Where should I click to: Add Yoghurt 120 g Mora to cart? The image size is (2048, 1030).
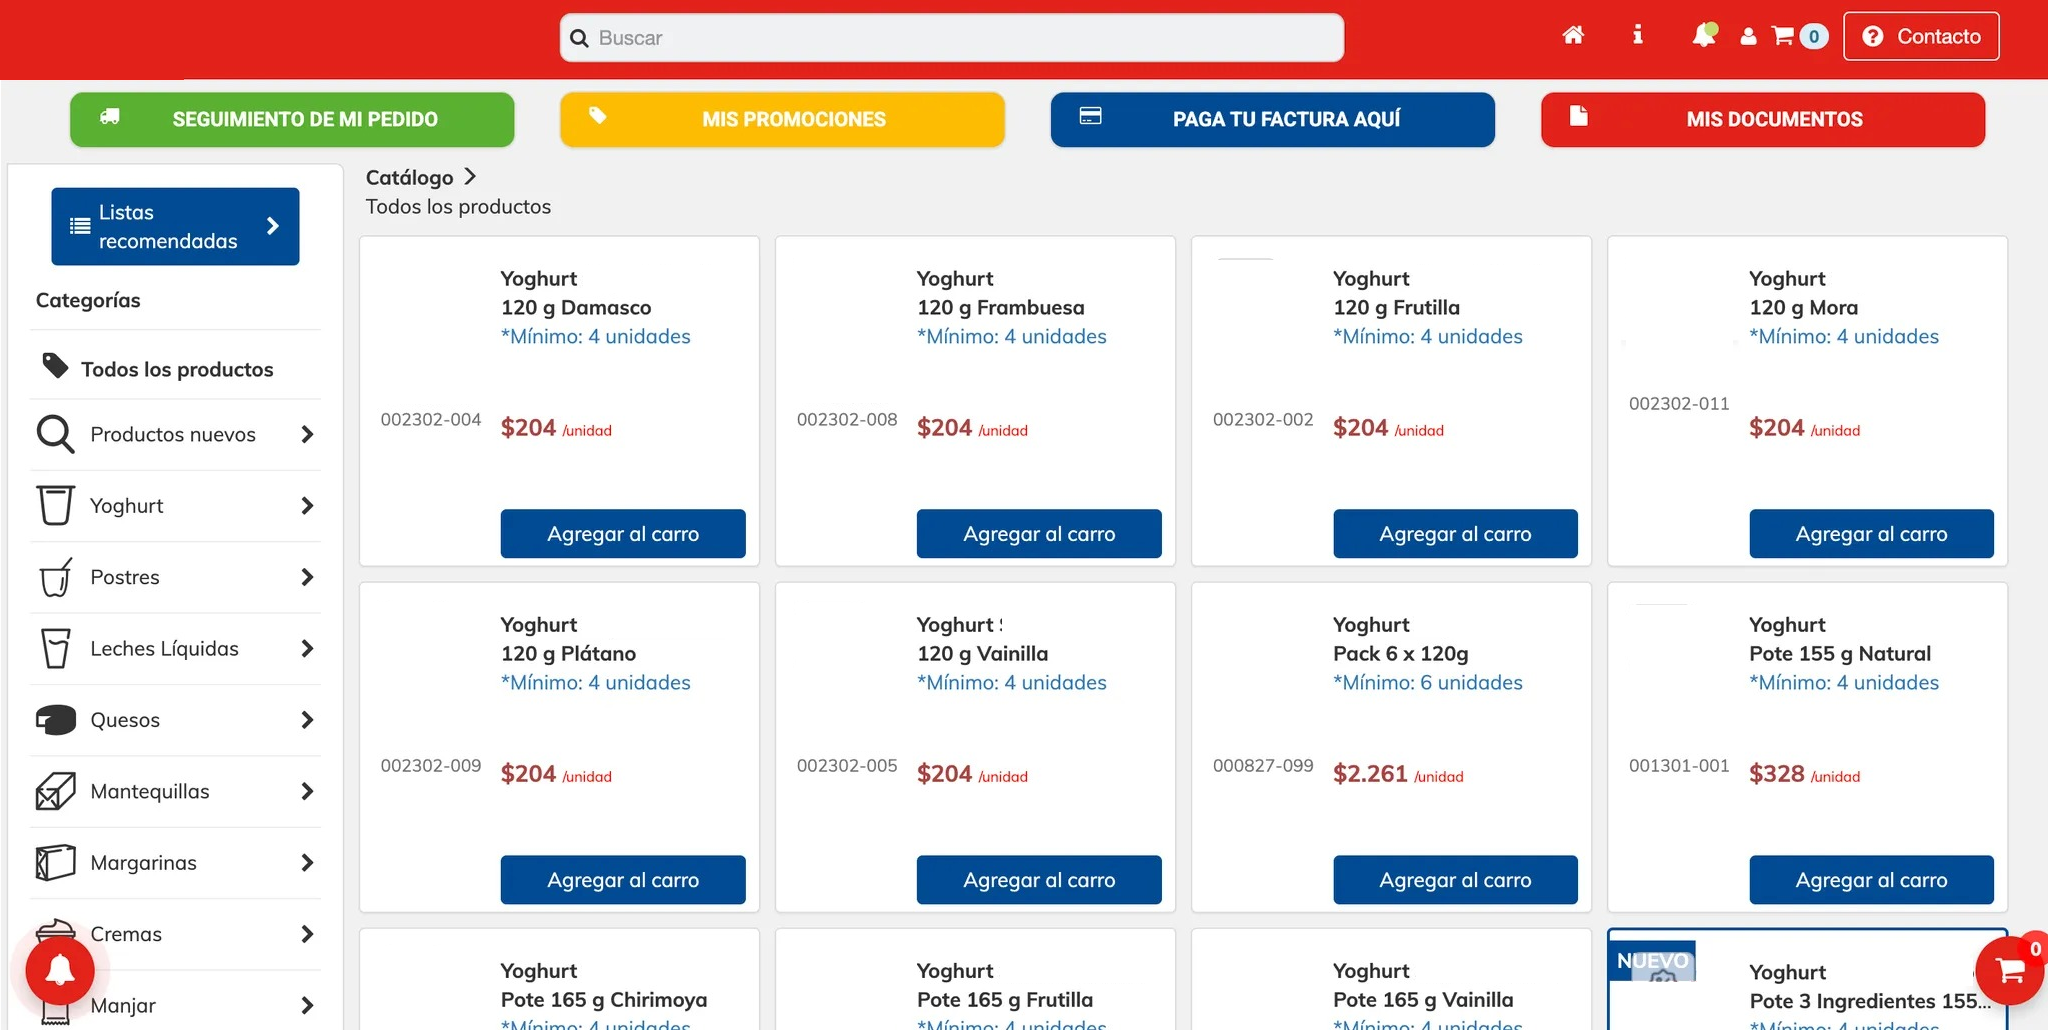point(1871,534)
